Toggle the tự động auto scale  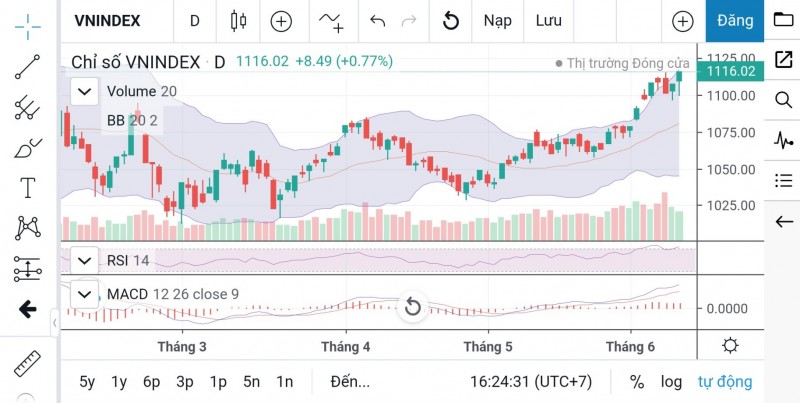[x=725, y=381]
